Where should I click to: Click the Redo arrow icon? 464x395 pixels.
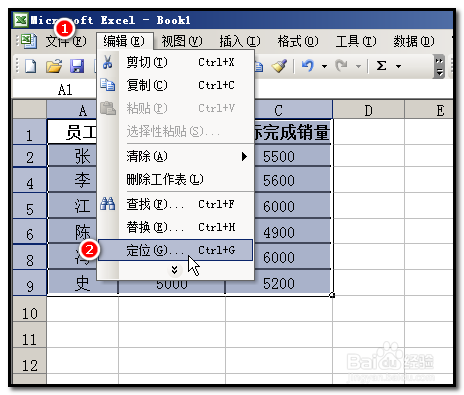pos(341,66)
